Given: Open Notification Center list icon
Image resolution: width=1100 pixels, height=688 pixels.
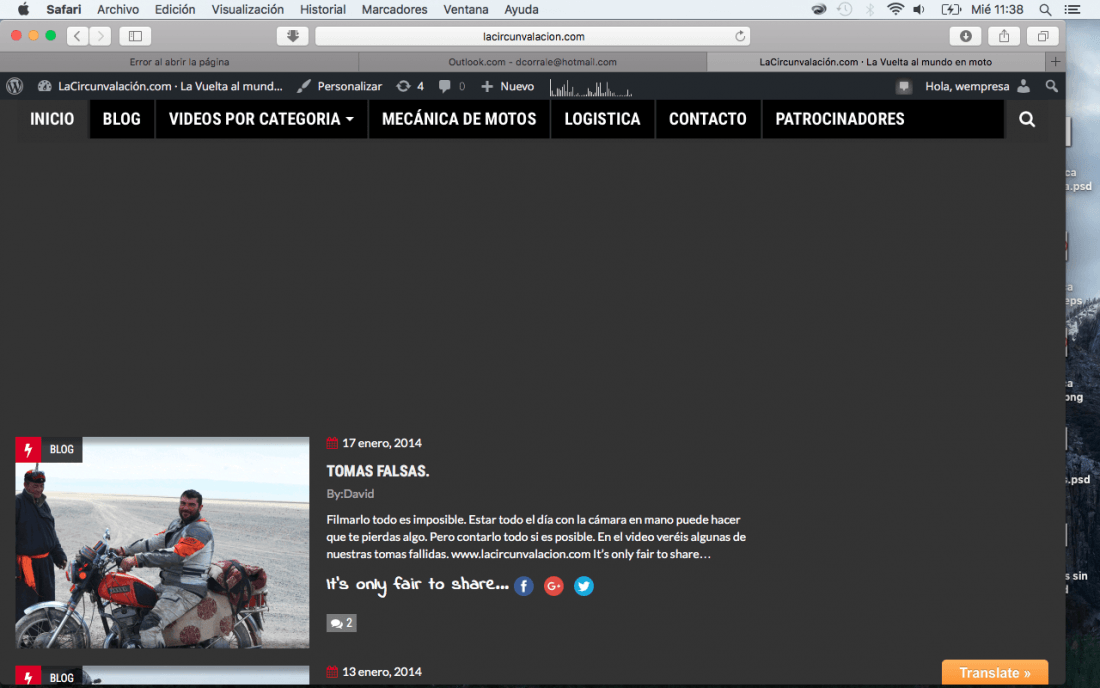Looking at the screenshot, I should [x=1072, y=10].
